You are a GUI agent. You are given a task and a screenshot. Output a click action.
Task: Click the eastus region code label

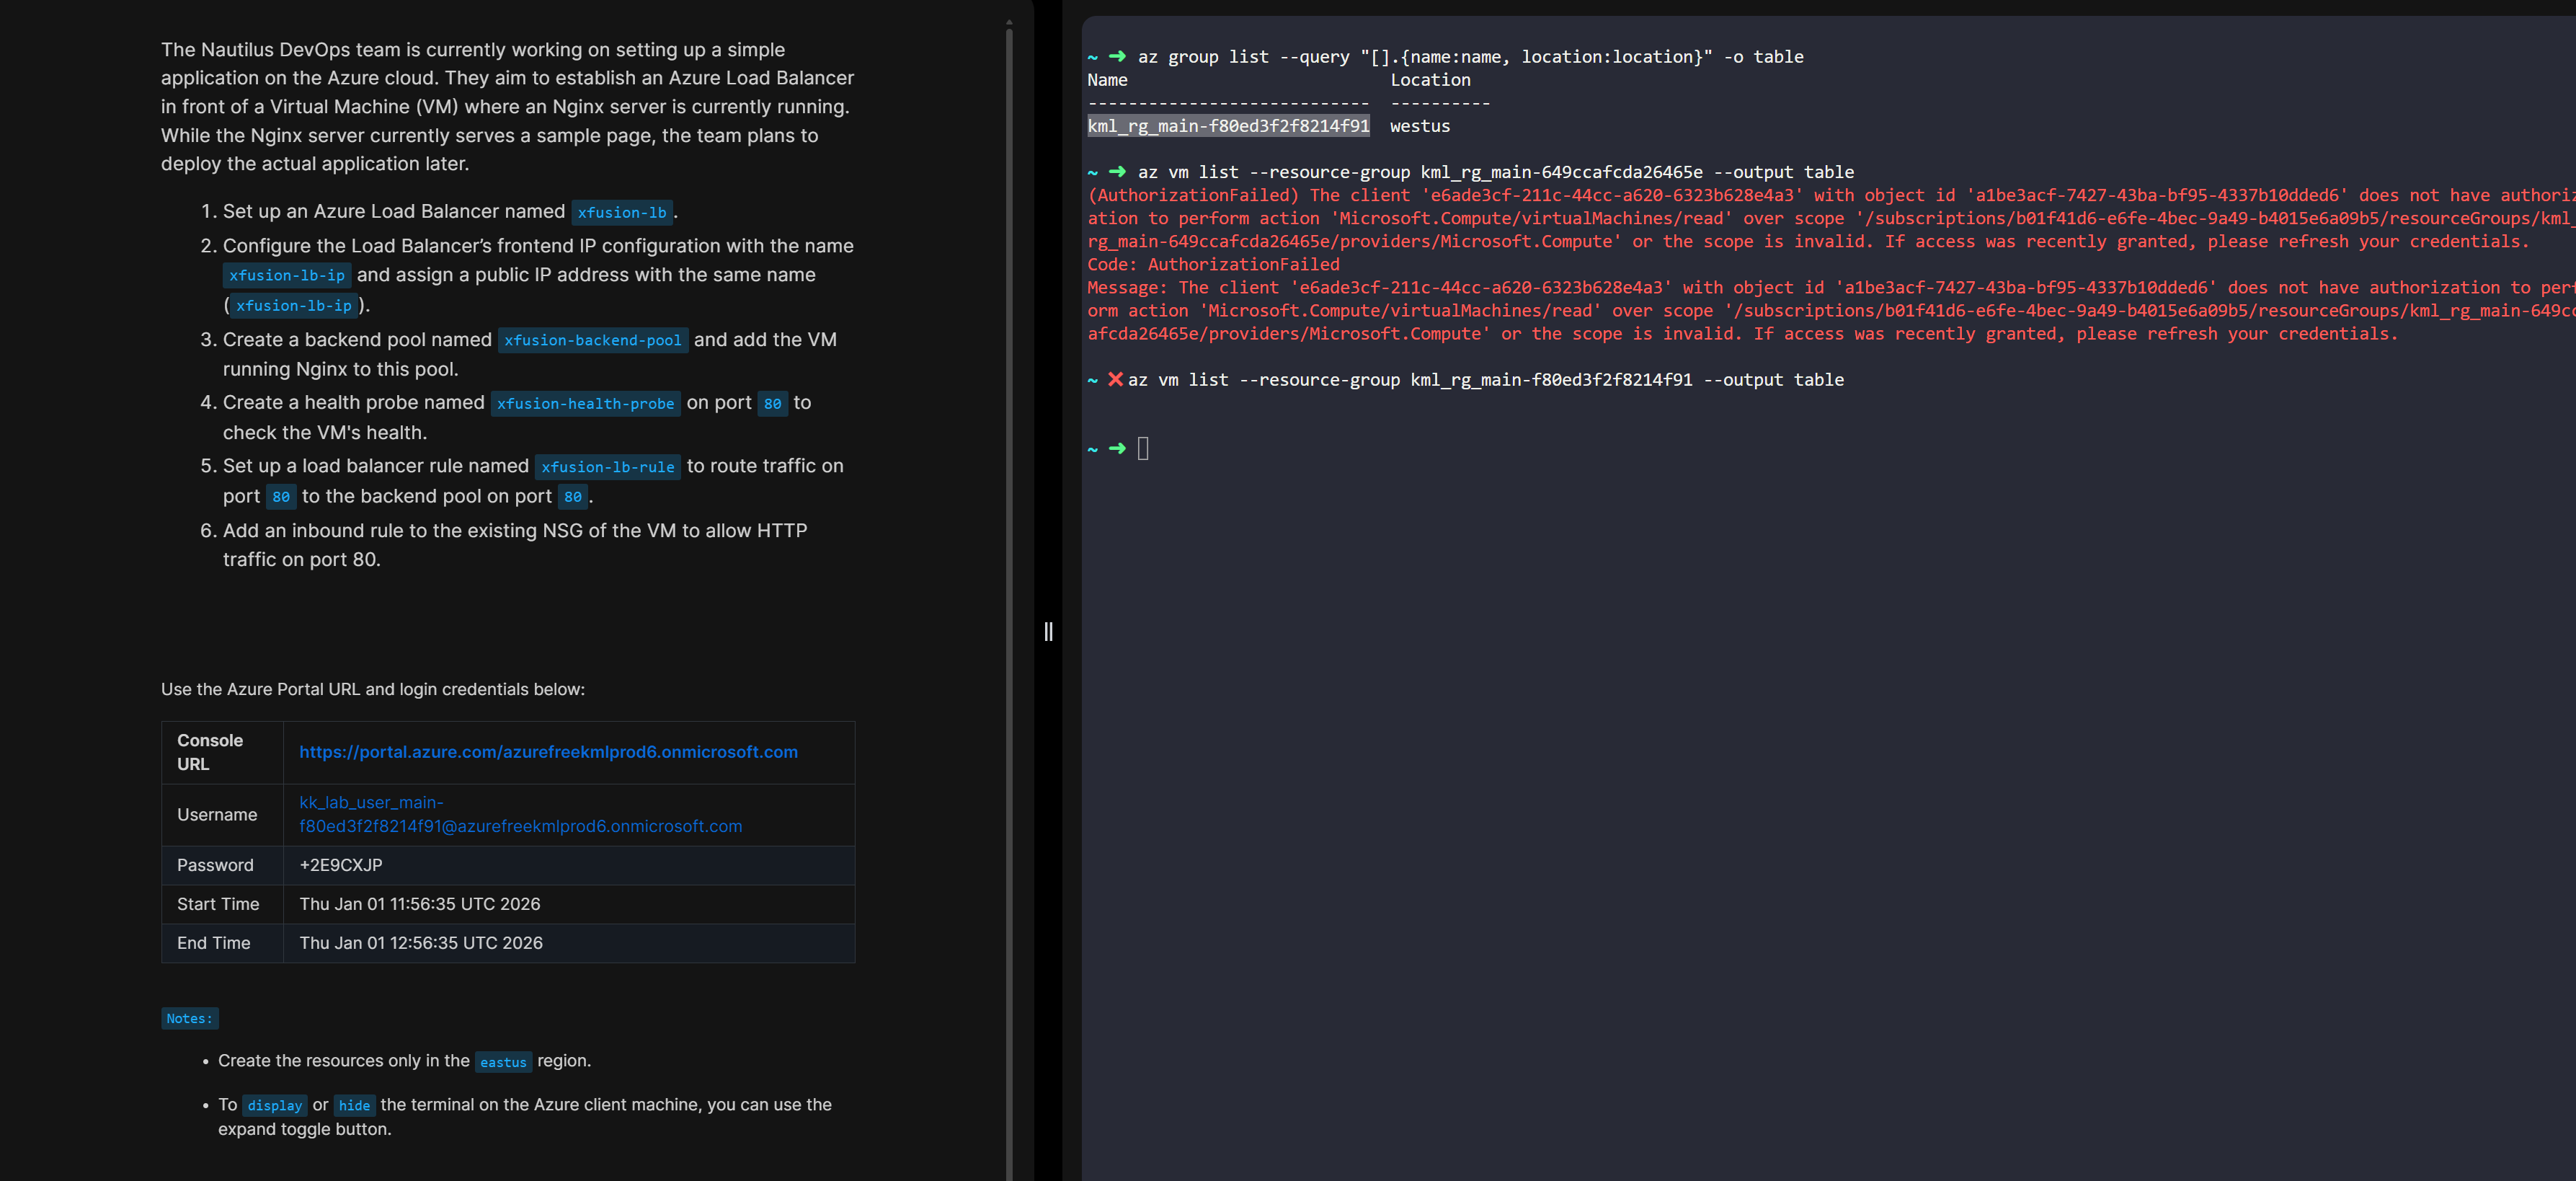502,1062
